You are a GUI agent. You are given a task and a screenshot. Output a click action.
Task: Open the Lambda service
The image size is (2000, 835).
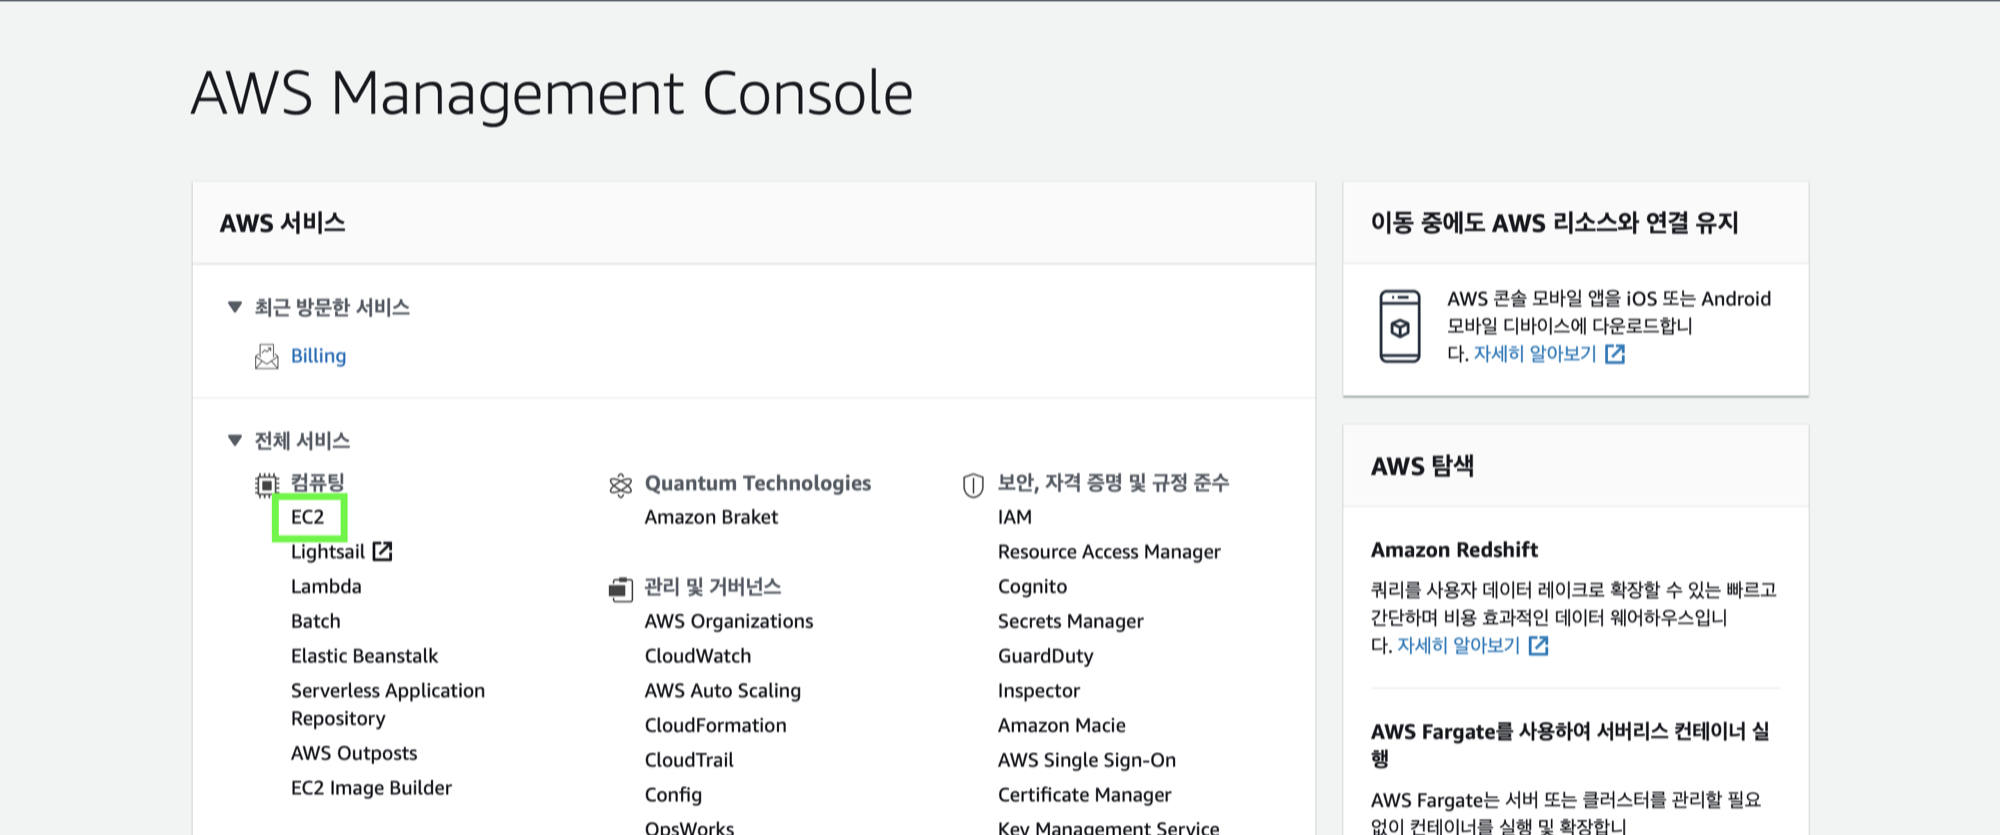click(326, 586)
